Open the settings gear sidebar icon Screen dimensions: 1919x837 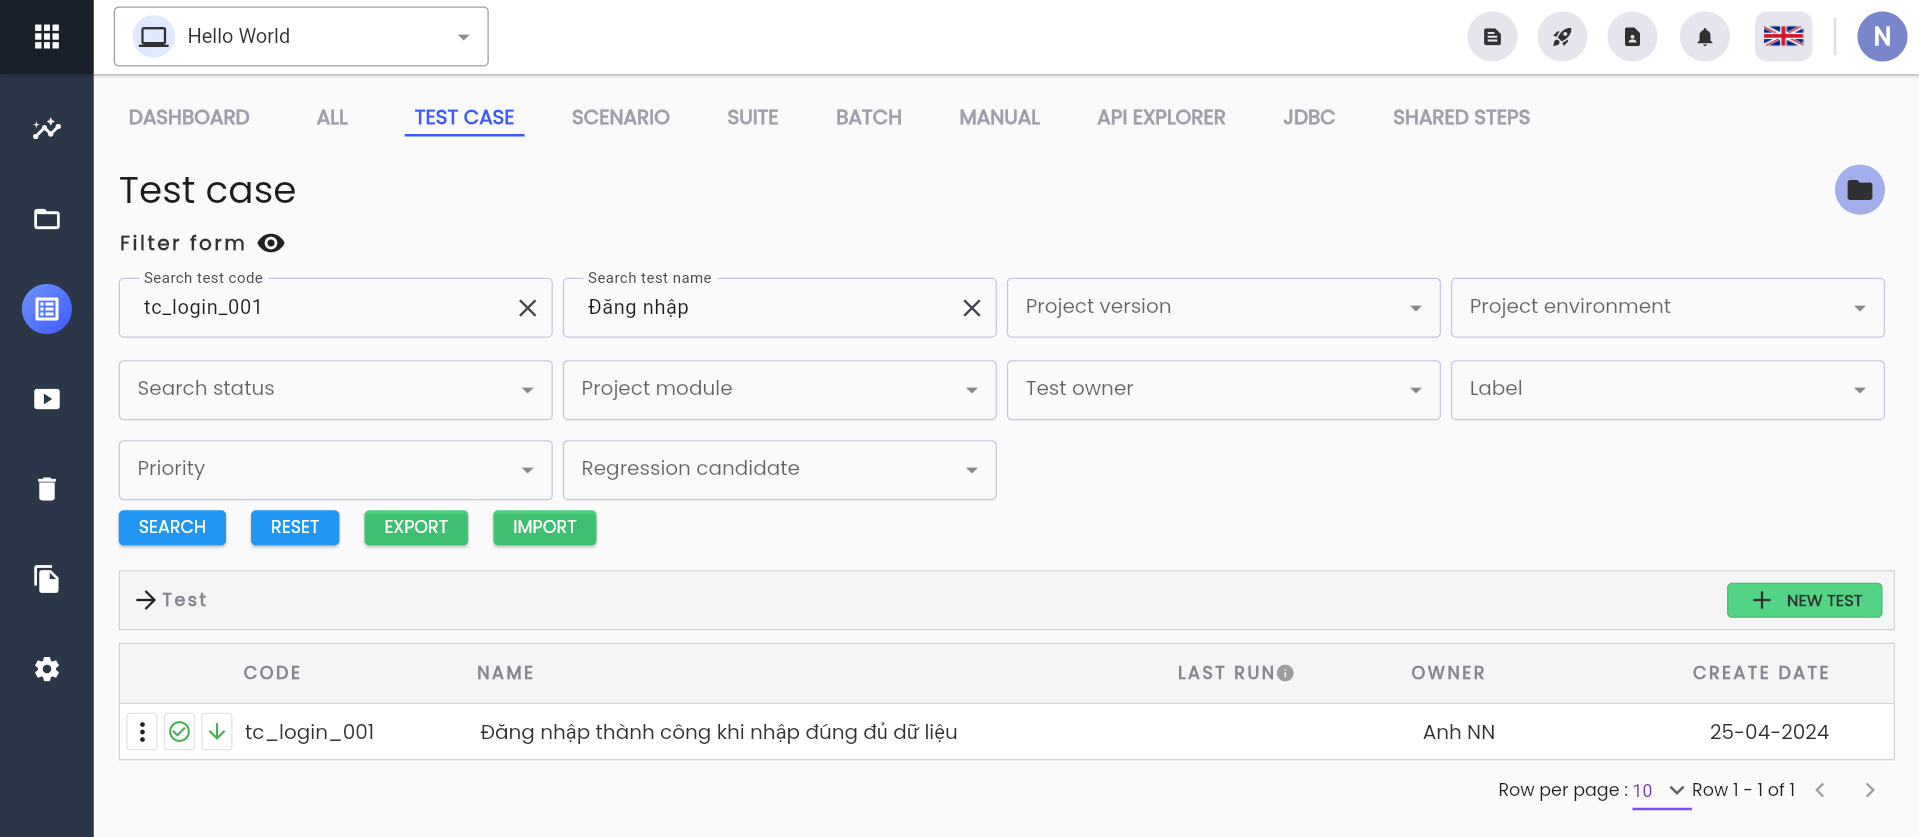coord(47,669)
